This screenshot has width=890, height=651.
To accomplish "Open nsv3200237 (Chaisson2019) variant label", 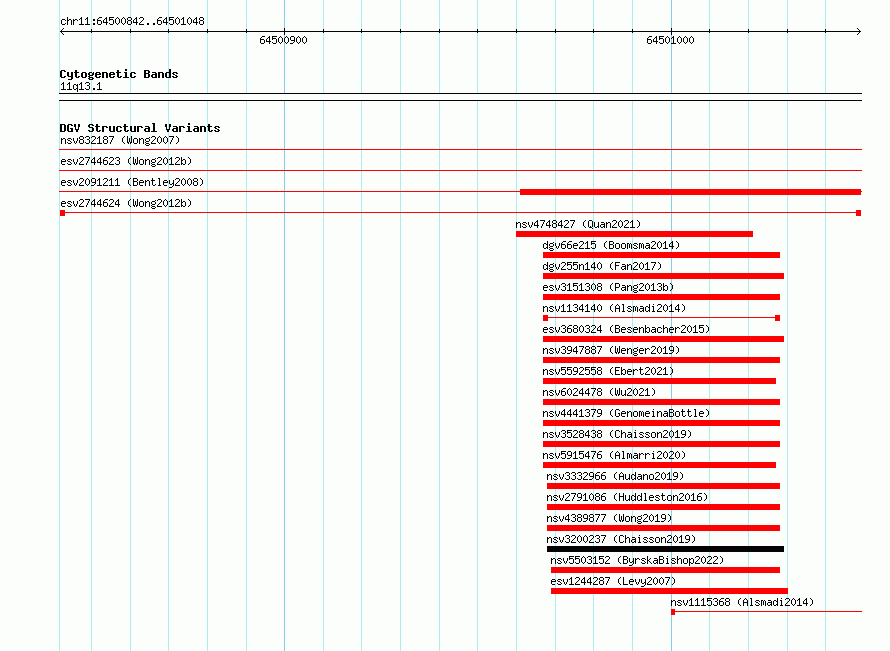I will [x=621, y=539].
